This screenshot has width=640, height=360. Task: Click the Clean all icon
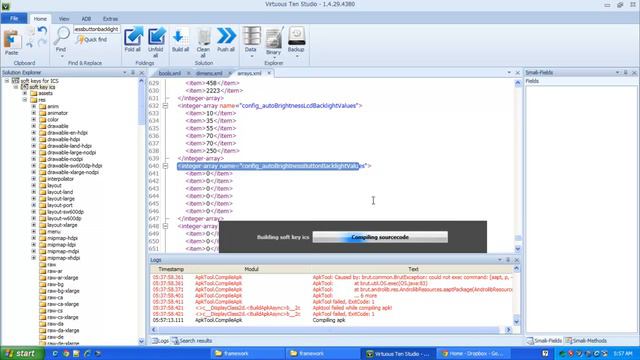coord(203,36)
